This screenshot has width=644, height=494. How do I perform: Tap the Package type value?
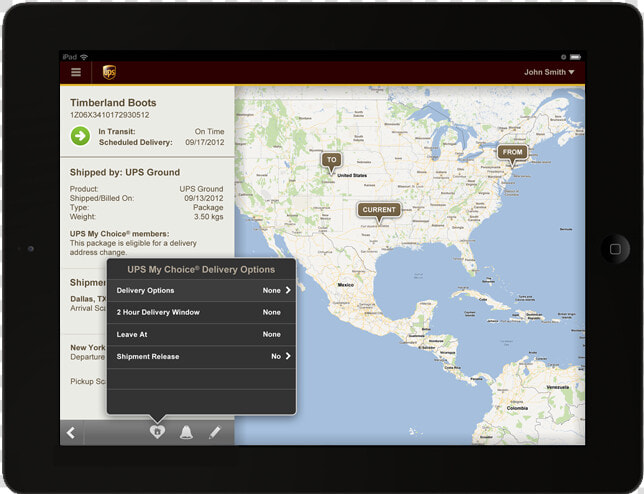(x=208, y=208)
